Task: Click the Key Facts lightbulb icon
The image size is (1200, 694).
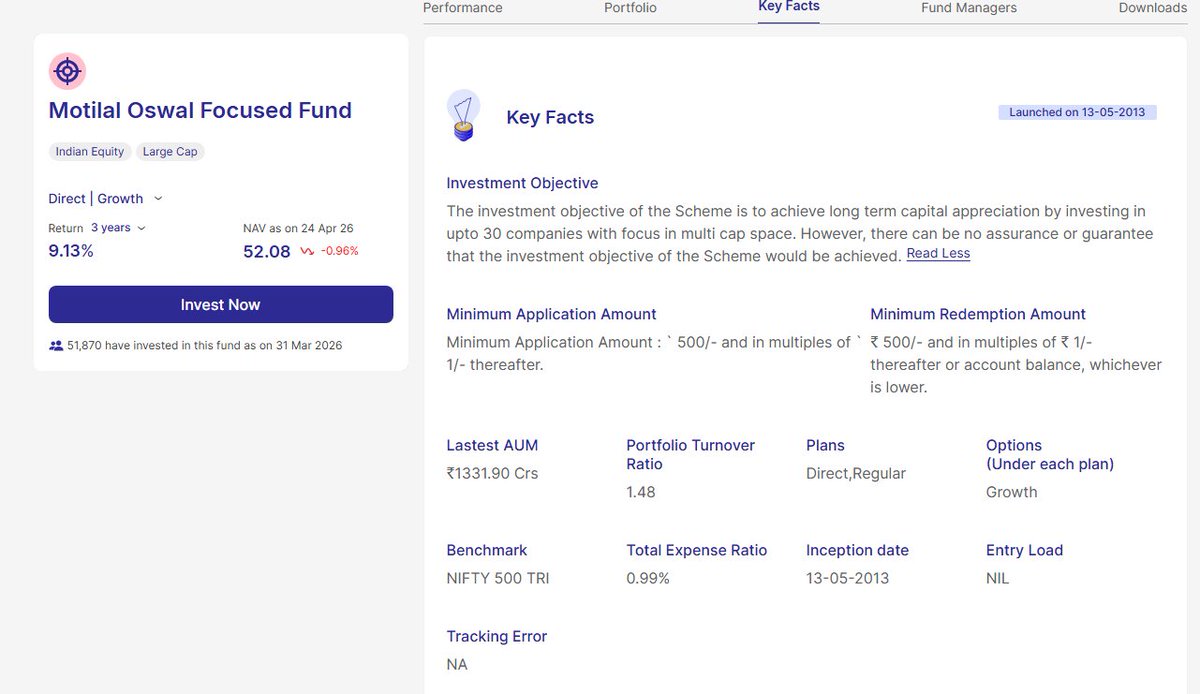Action: pos(463,115)
